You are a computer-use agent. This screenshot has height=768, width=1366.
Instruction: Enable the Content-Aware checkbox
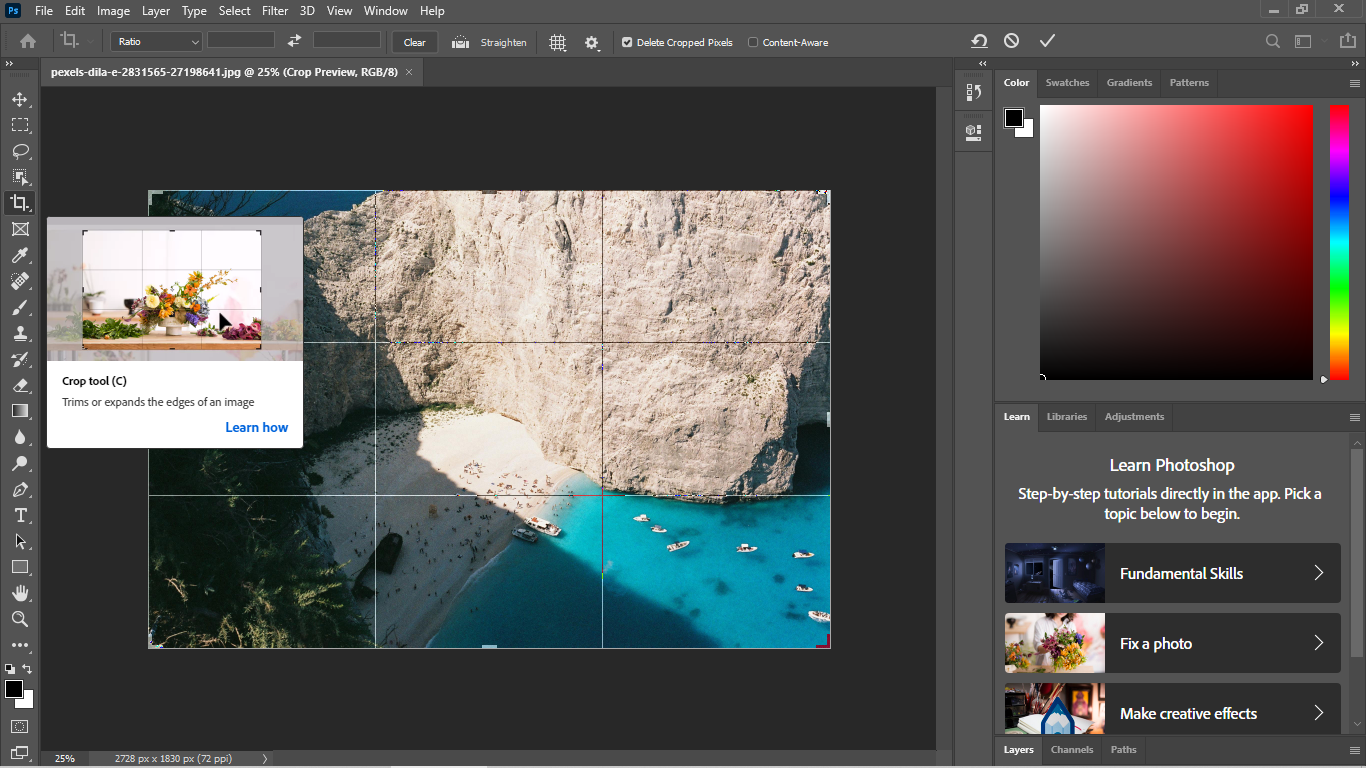coord(753,43)
